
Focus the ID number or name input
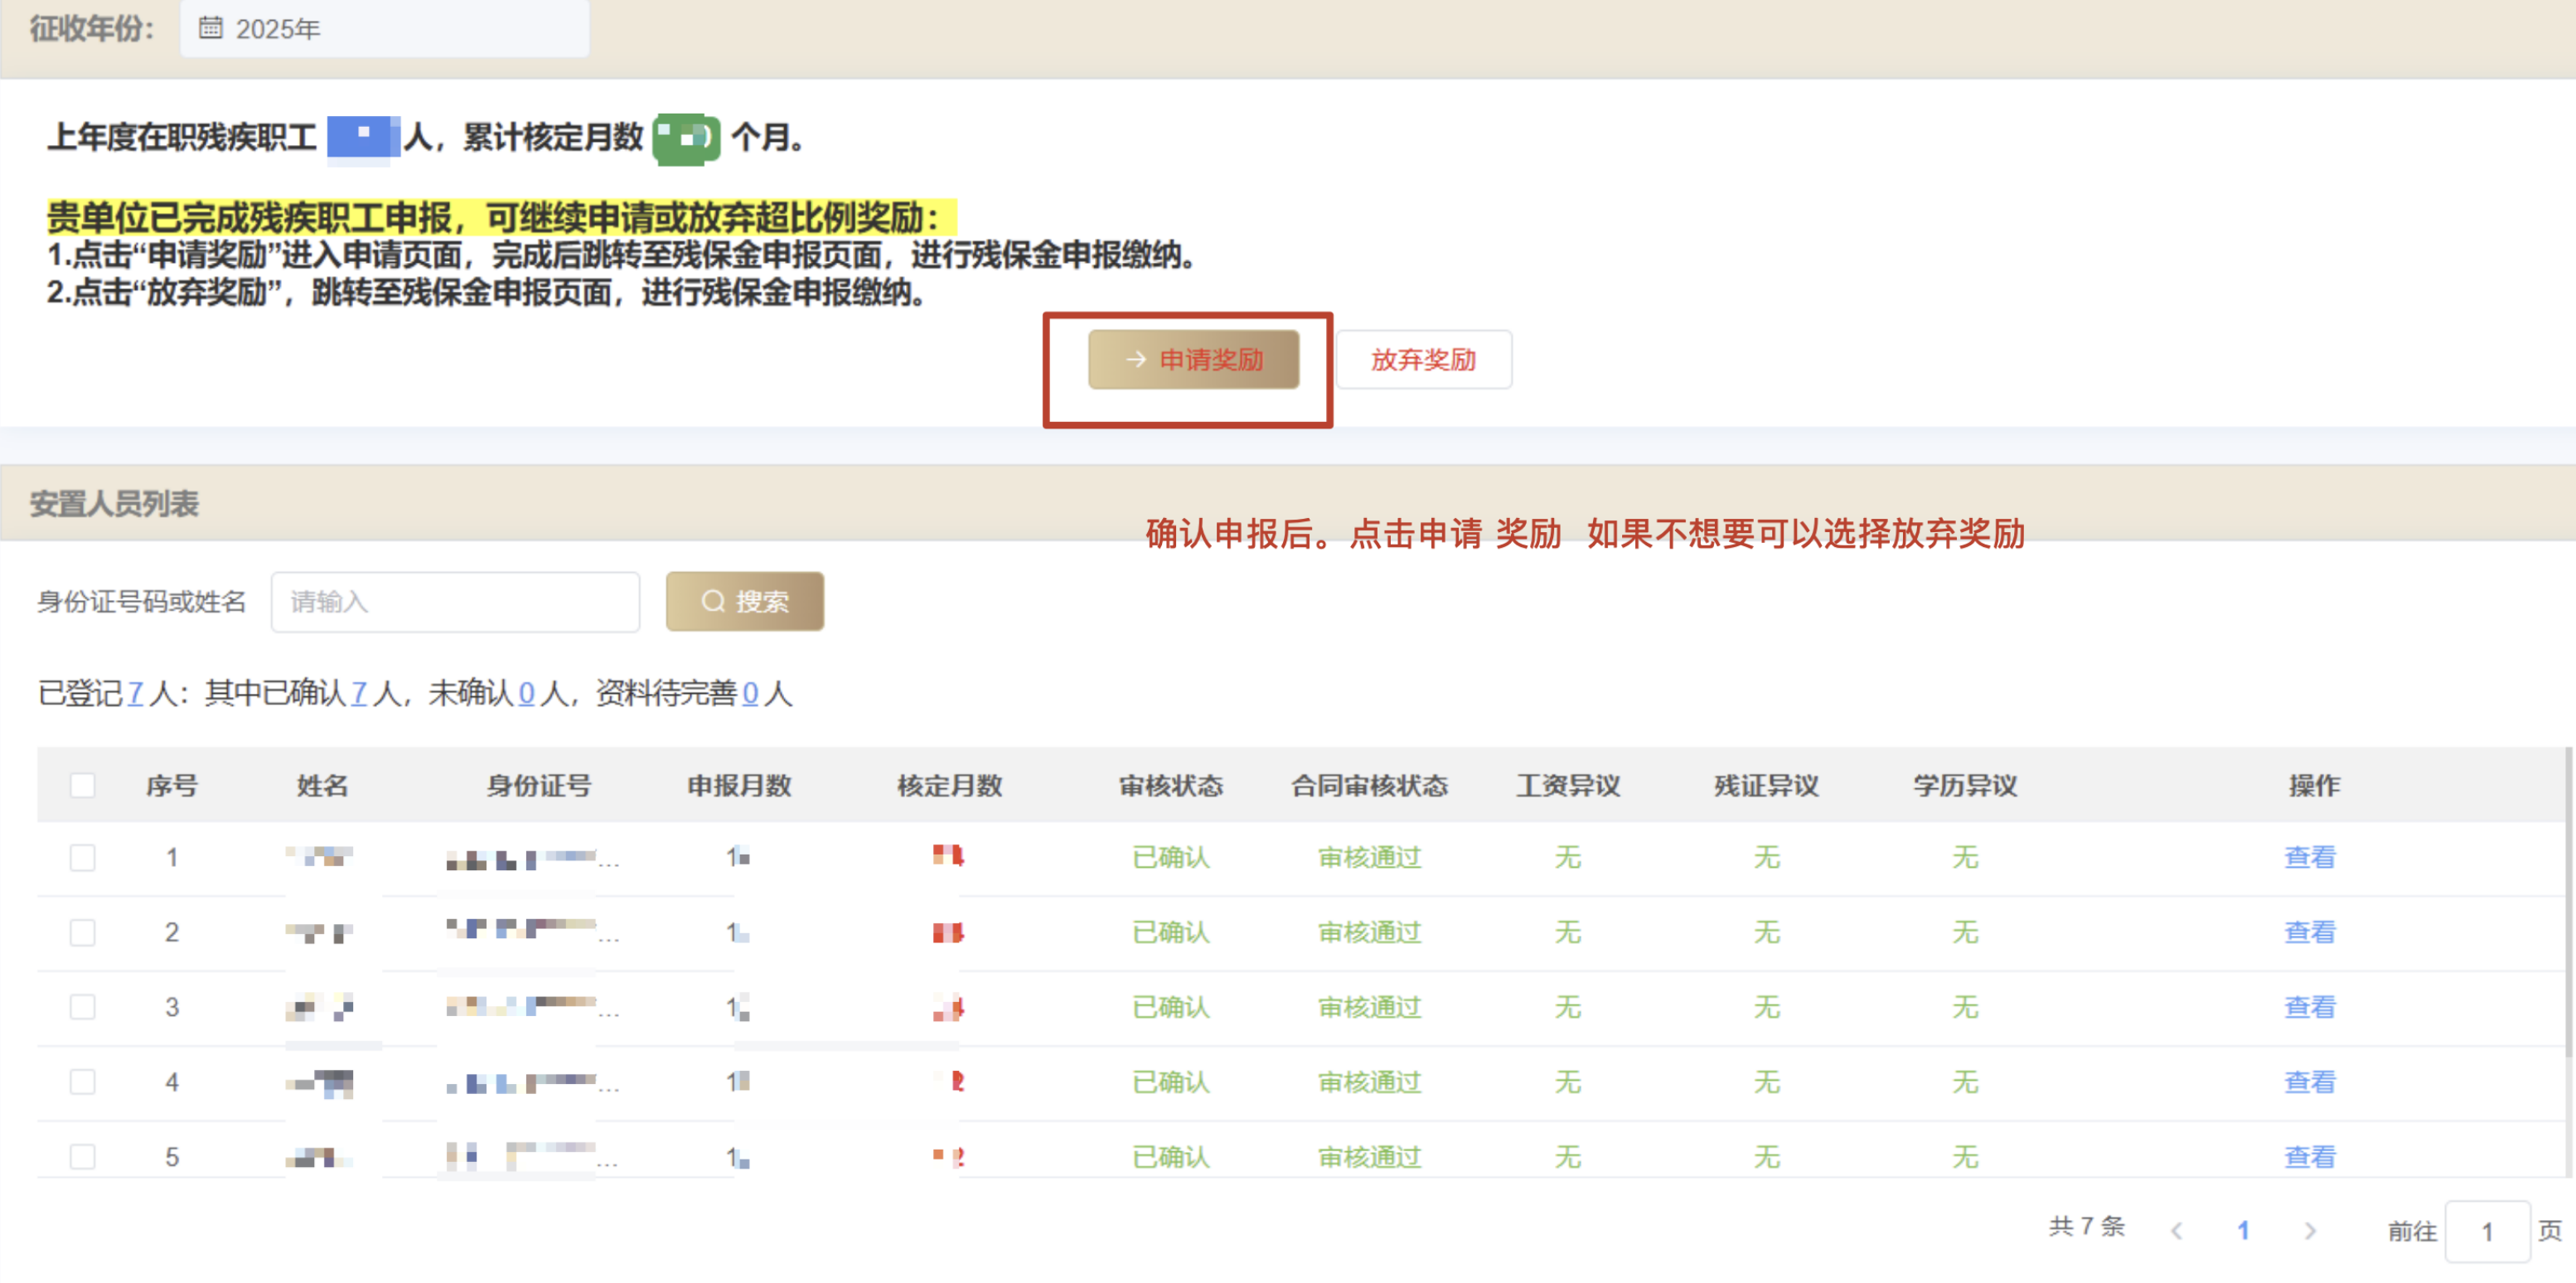point(455,601)
